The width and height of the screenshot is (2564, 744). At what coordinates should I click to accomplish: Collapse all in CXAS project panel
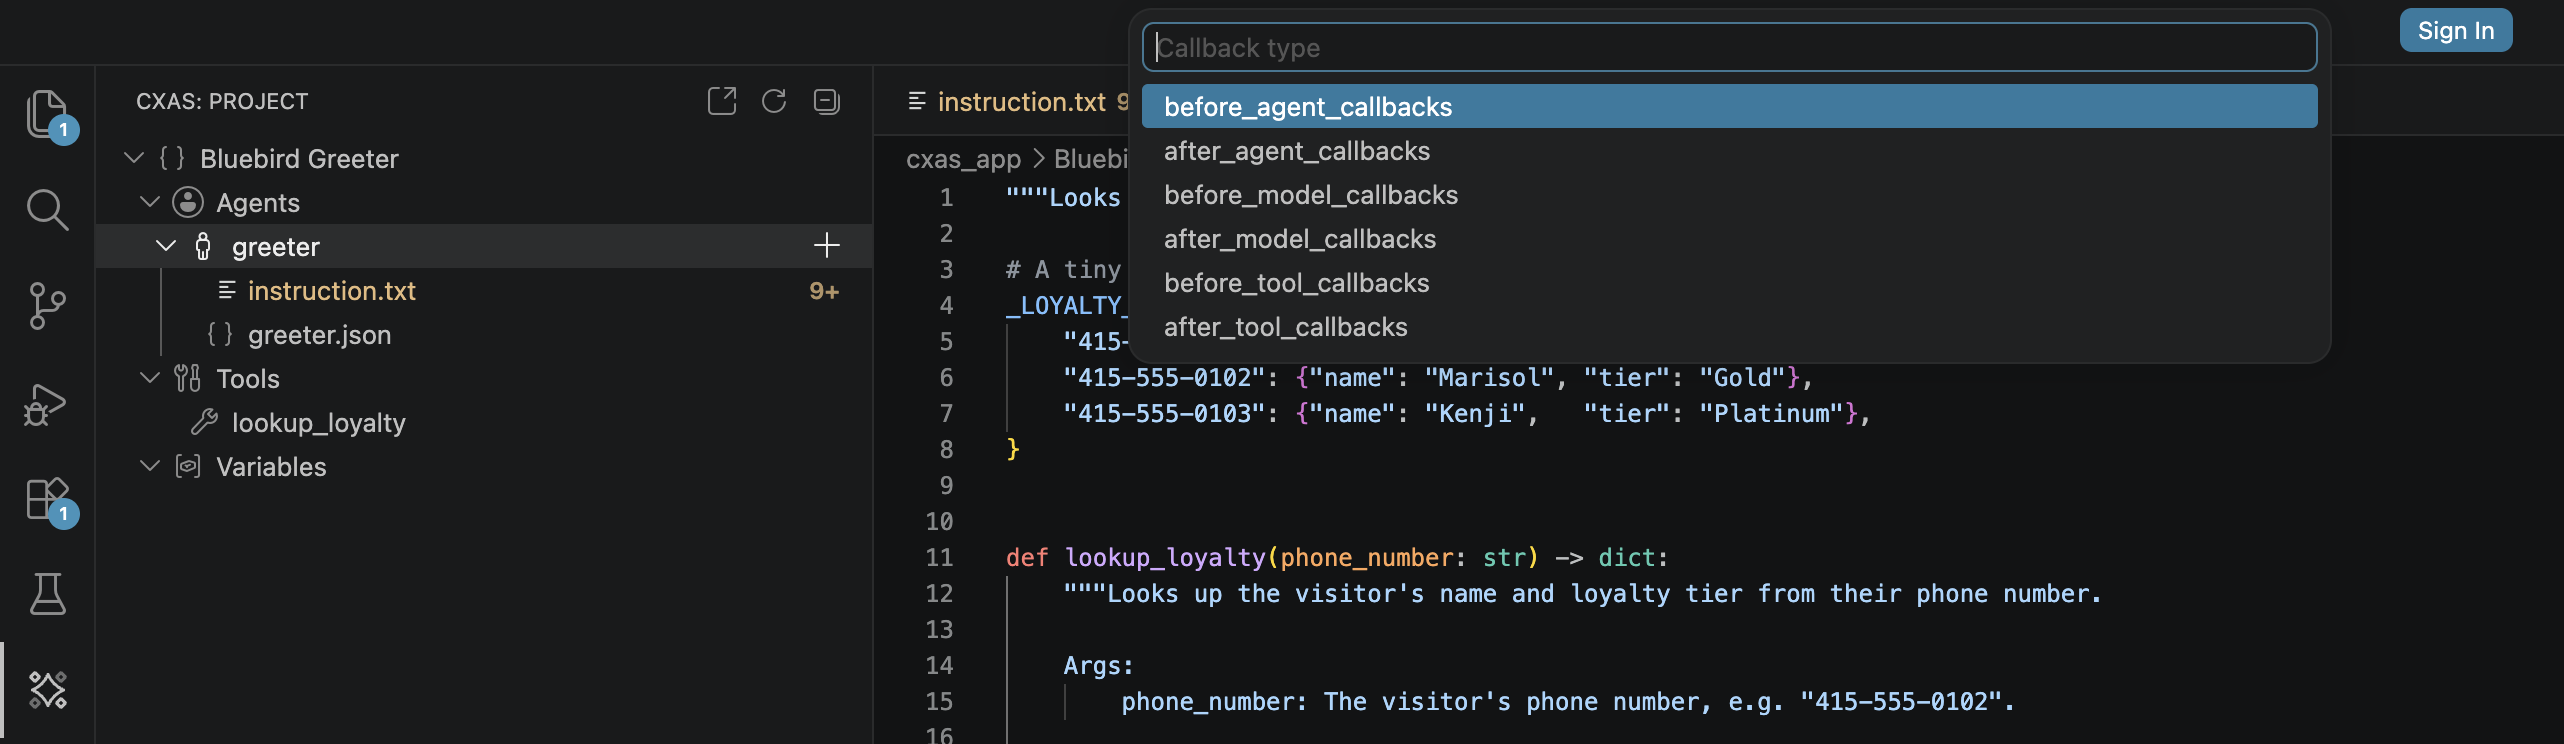coord(826,101)
